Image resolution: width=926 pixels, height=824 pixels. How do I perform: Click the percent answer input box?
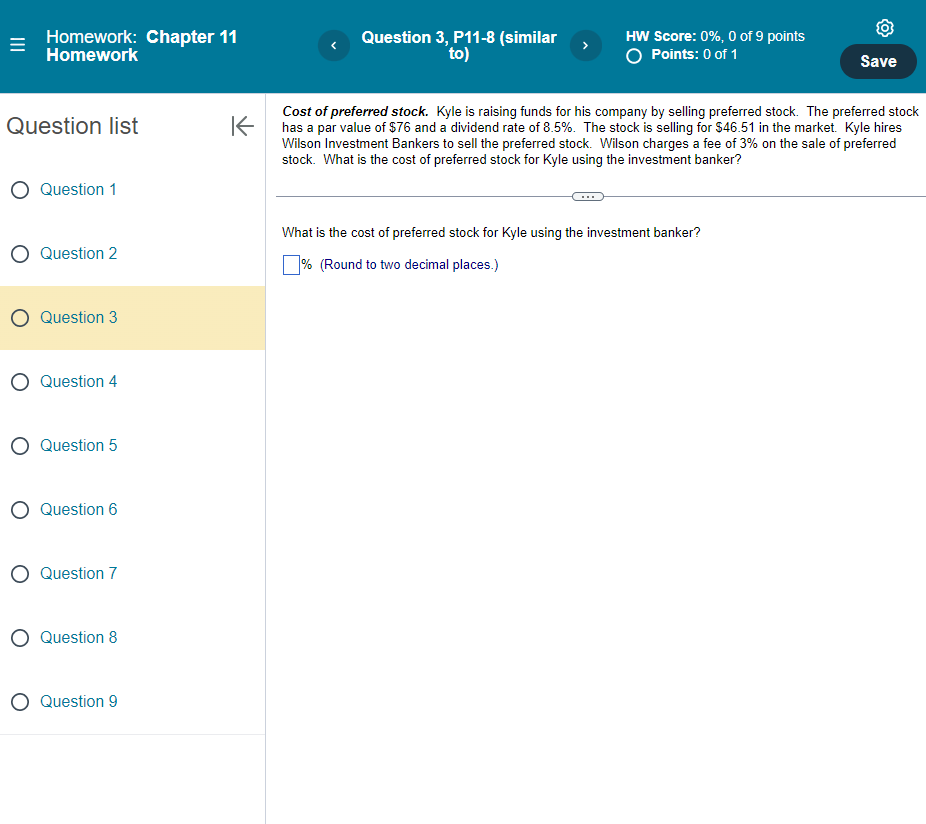(291, 265)
